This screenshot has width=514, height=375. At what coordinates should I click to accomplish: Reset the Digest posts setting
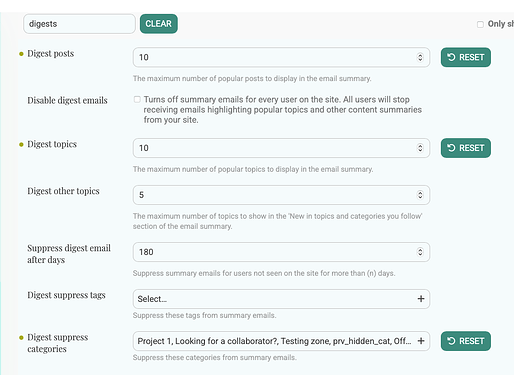coord(466,57)
